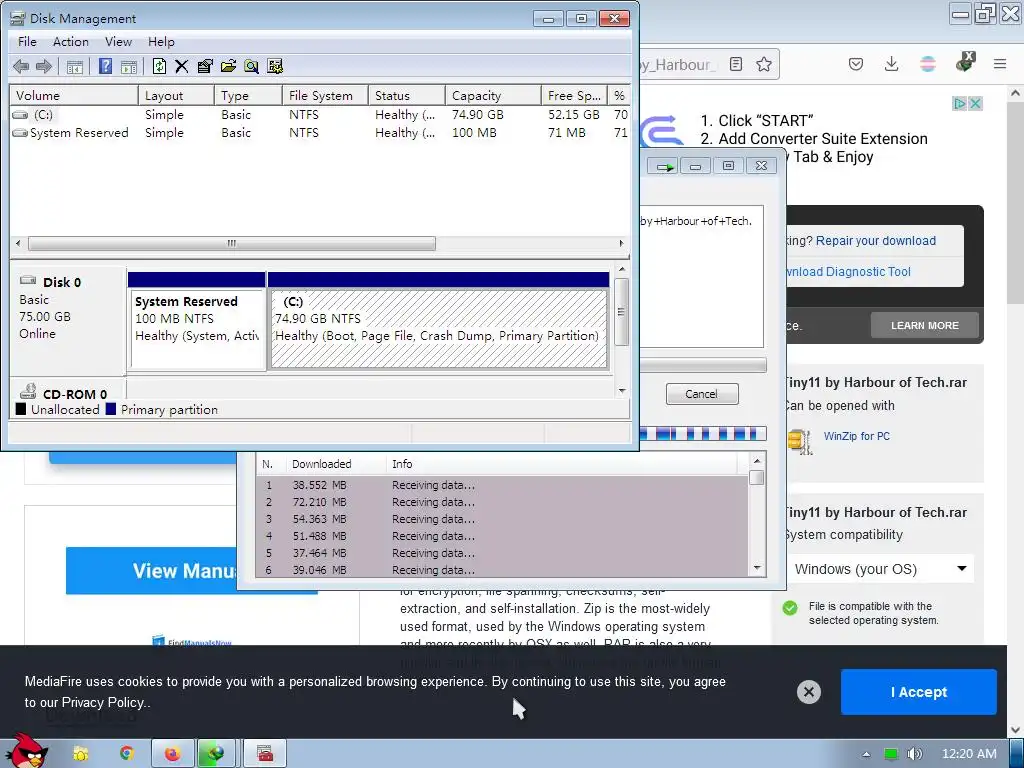This screenshot has height=768, width=1024.
Task: Select the (C:) volume row in list
Action: click(x=320, y=114)
